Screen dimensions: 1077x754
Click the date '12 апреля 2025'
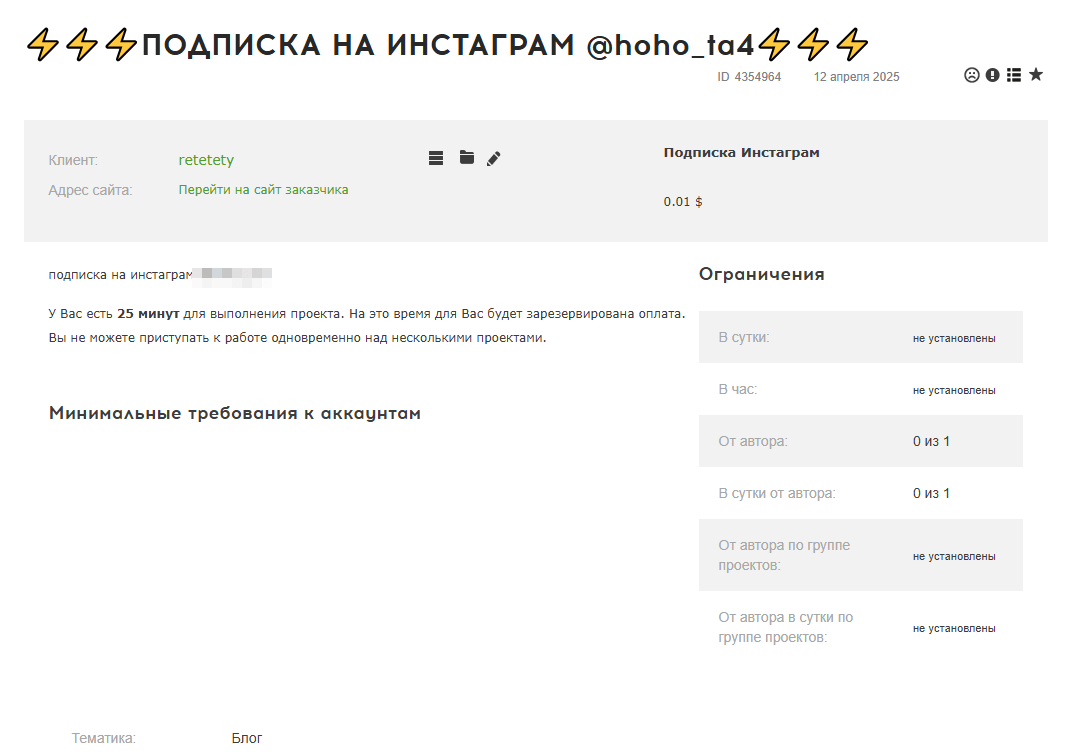(857, 77)
